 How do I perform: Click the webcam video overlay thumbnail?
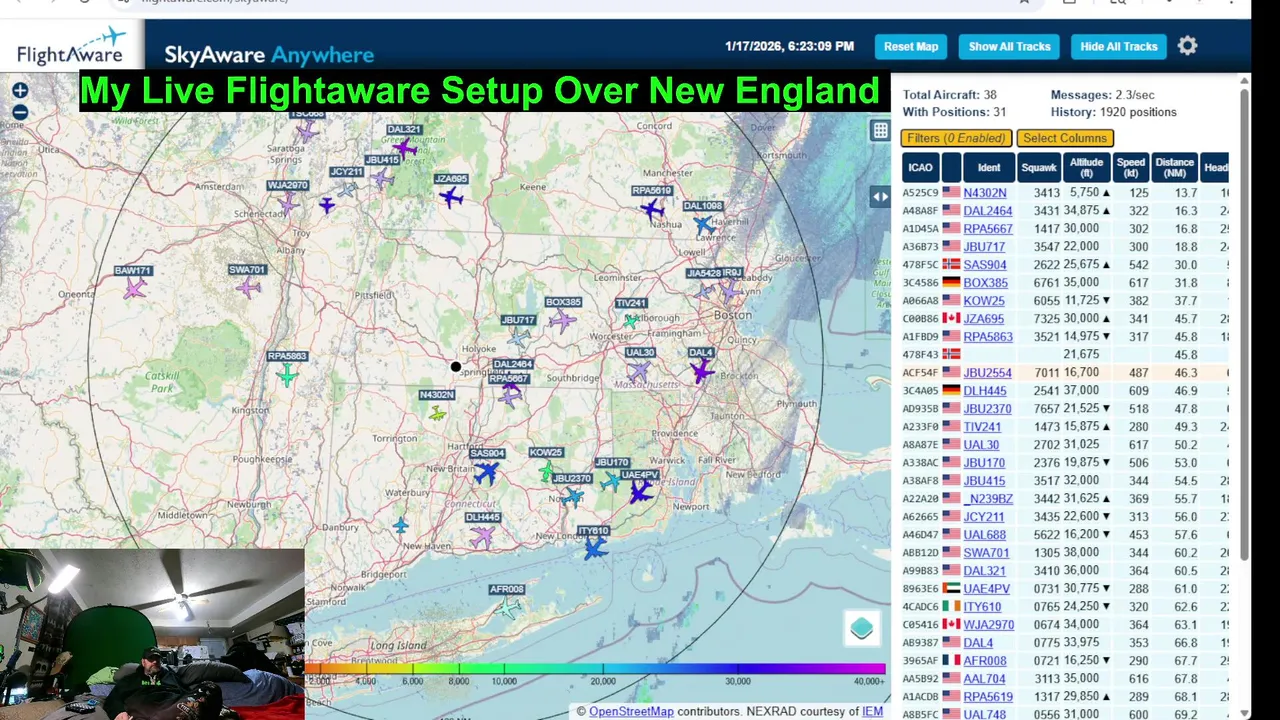point(152,634)
